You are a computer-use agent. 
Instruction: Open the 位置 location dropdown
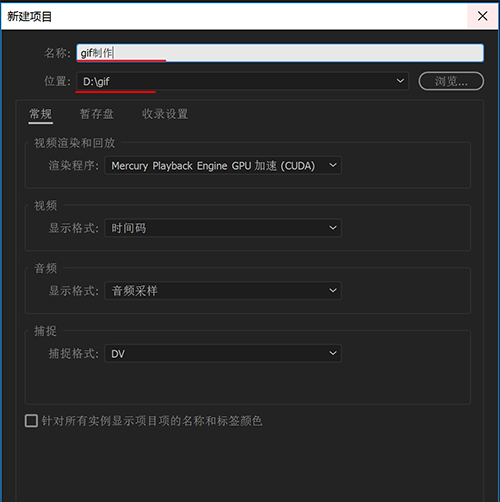click(x=243, y=81)
